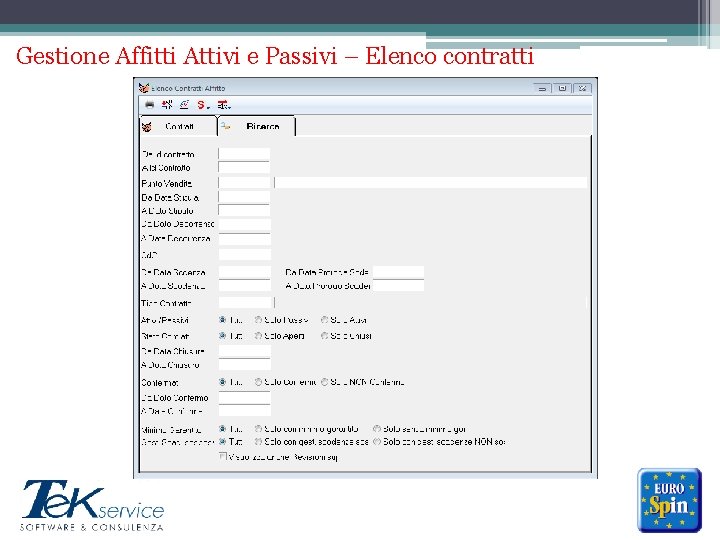720x540 pixels.
Task: Select Solo con gest. scadenze sos option
Action: pyautogui.click(x=259, y=441)
